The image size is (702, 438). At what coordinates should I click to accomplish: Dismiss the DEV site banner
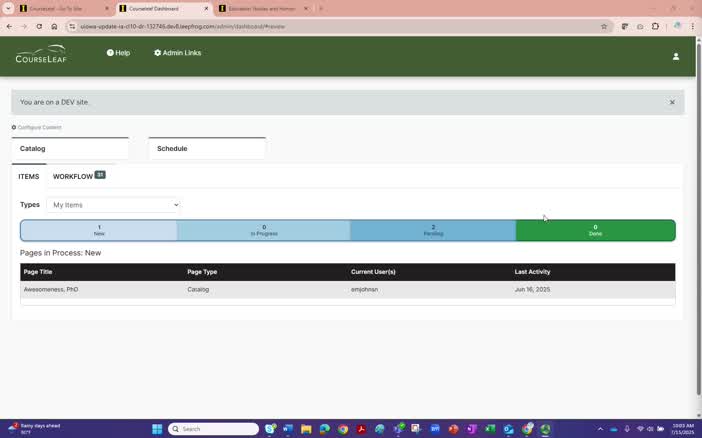pyautogui.click(x=672, y=102)
